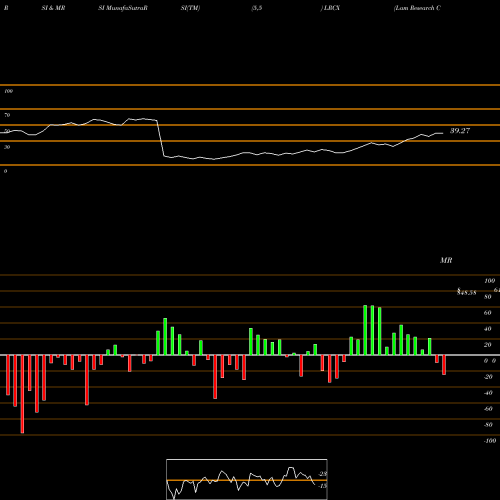Click the MR axis label -60 on the right
The height and width of the screenshot is (500, 500).
(488, 409)
